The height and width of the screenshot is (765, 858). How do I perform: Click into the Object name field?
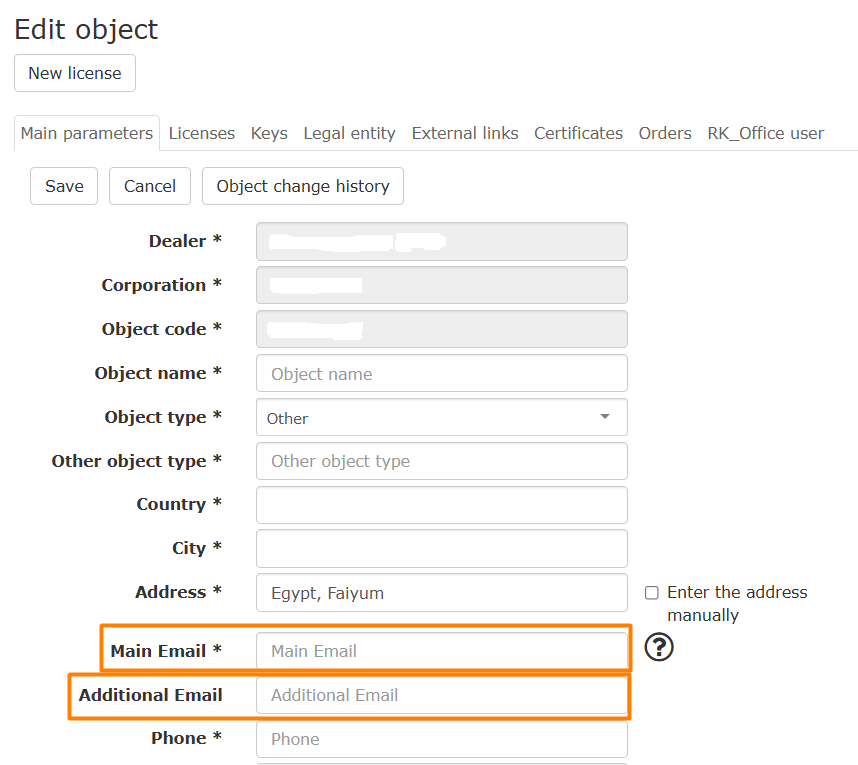click(x=441, y=374)
